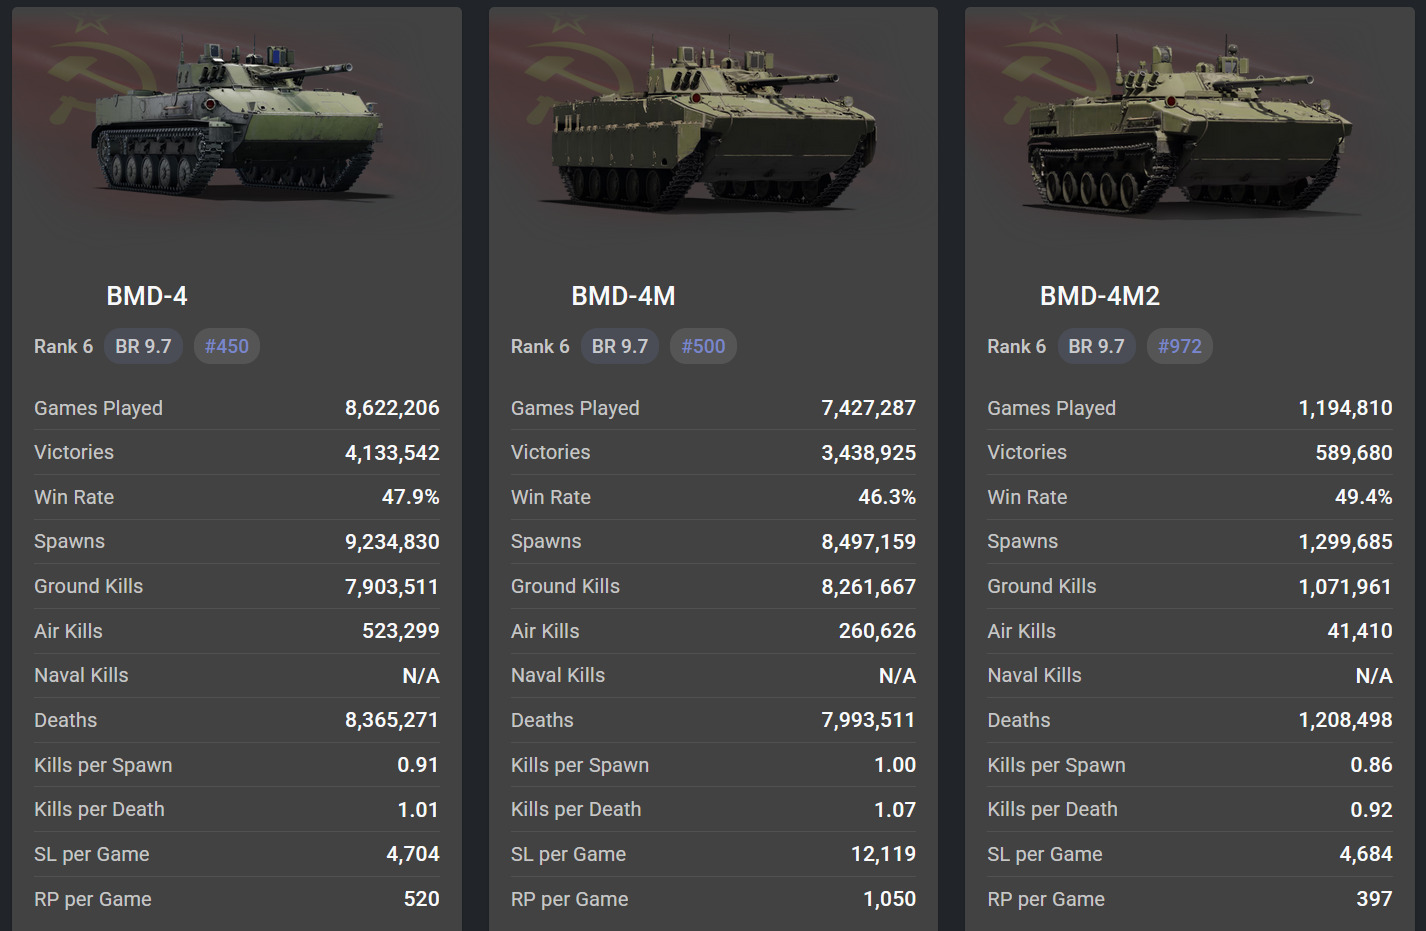1426x931 pixels.
Task: Click the #500 ranking badge
Action: pyautogui.click(x=703, y=346)
